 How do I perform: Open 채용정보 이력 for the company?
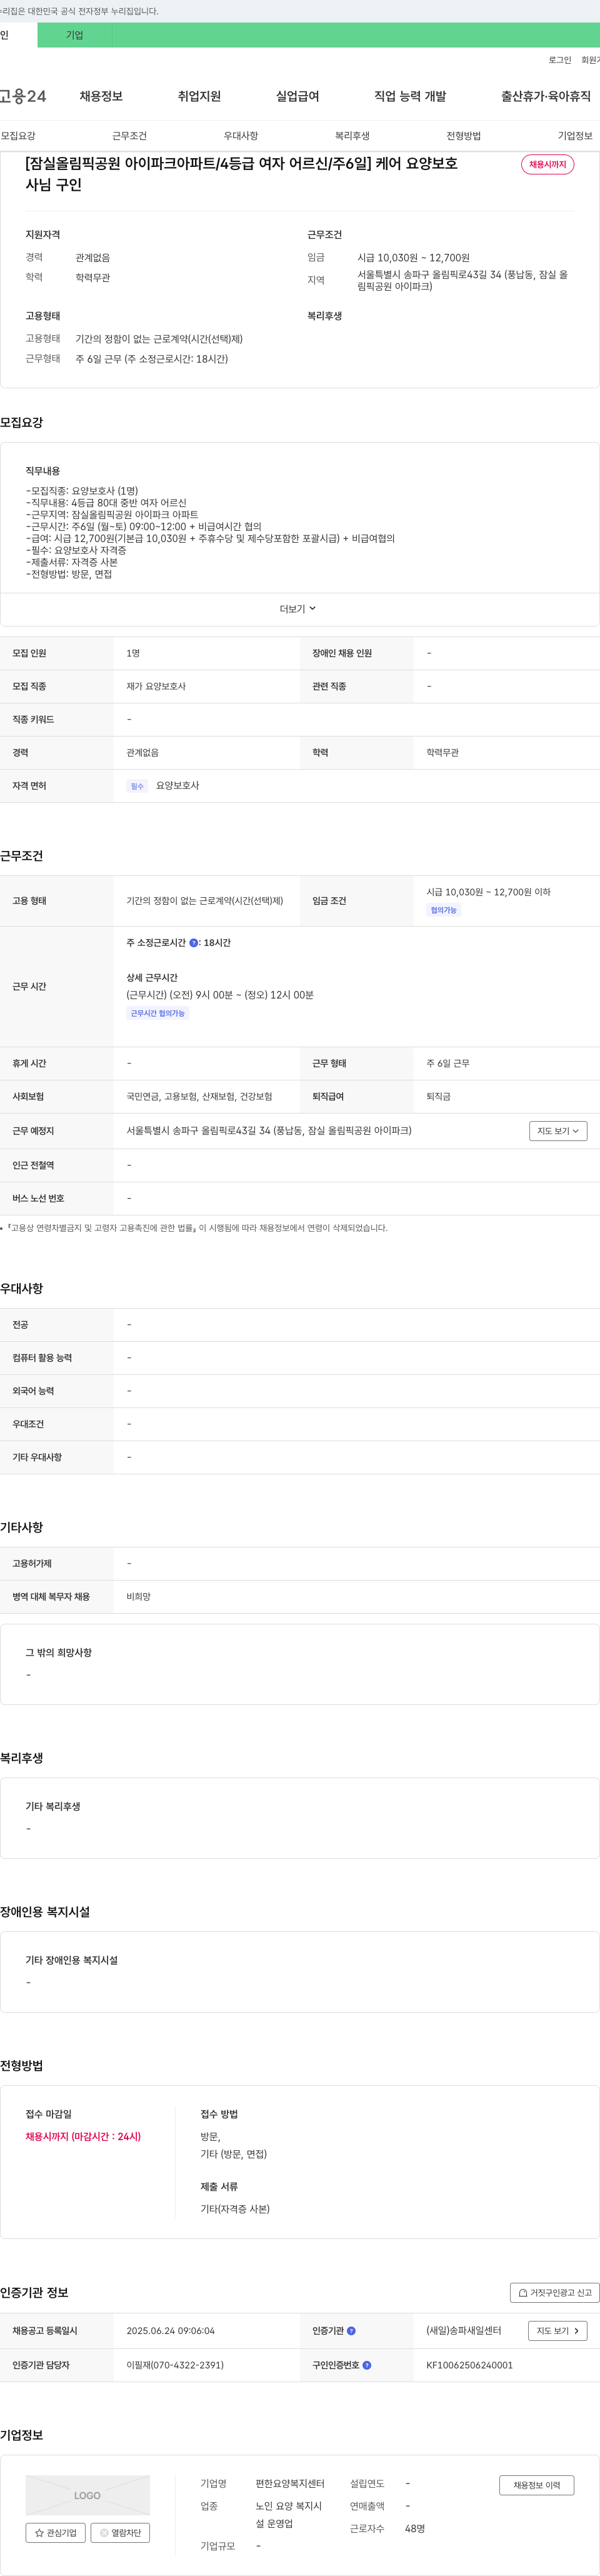tap(537, 2485)
